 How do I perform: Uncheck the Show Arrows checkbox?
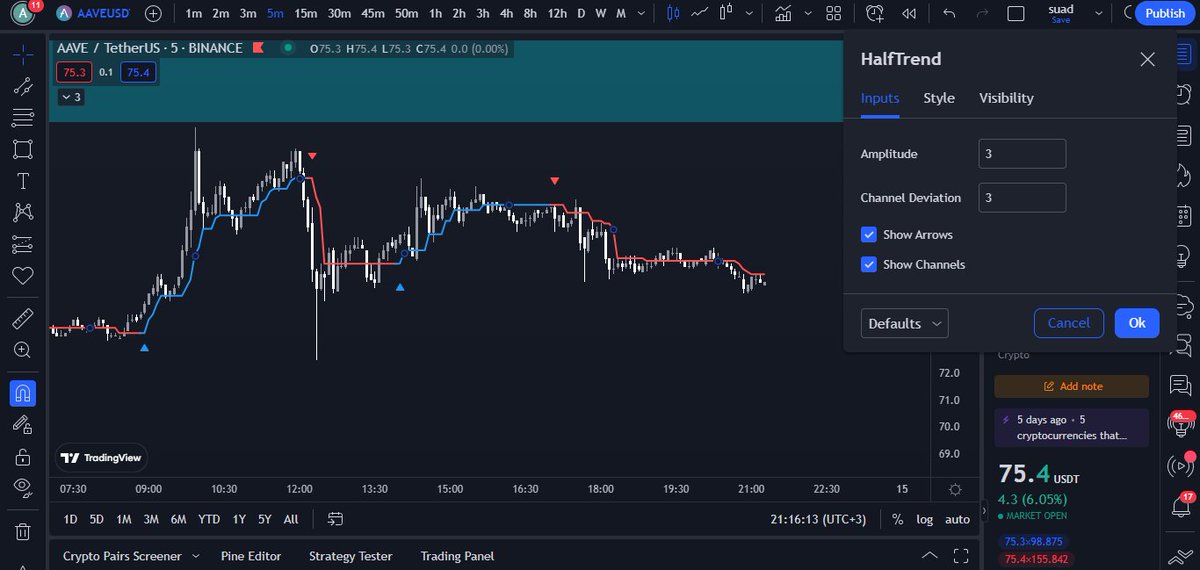869,235
